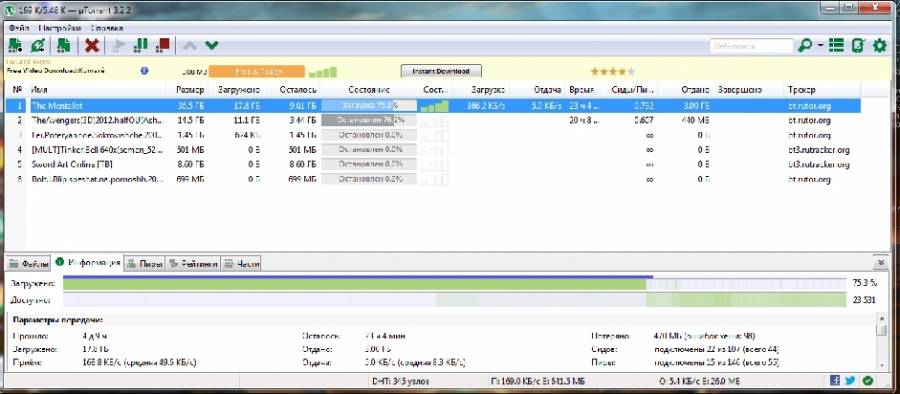The image size is (900, 394).
Task: Open Preferences via the green gear icon
Action: coord(879,45)
